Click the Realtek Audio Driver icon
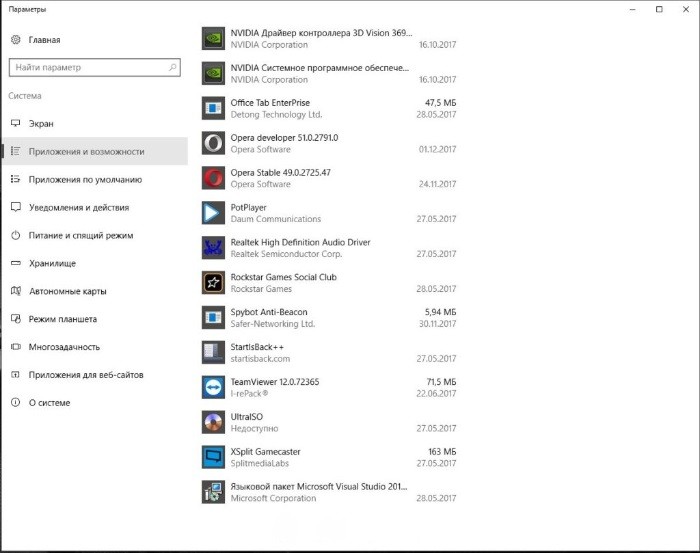The image size is (700, 553). tap(213, 248)
